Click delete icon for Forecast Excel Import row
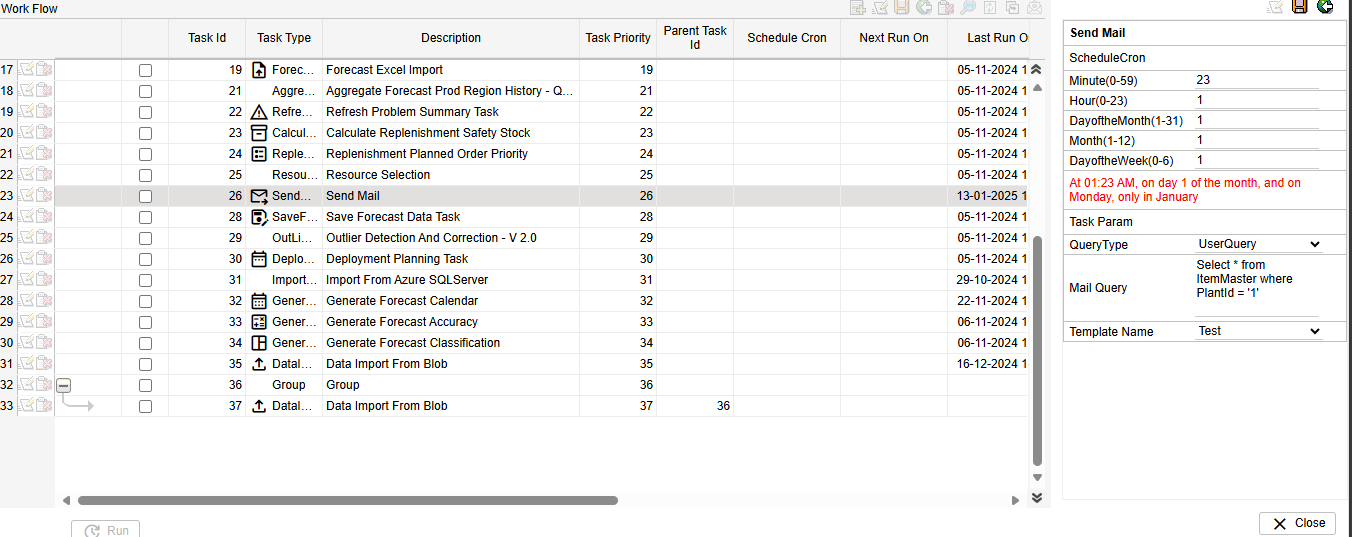Image resolution: width=1352 pixels, height=537 pixels. [44, 70]
